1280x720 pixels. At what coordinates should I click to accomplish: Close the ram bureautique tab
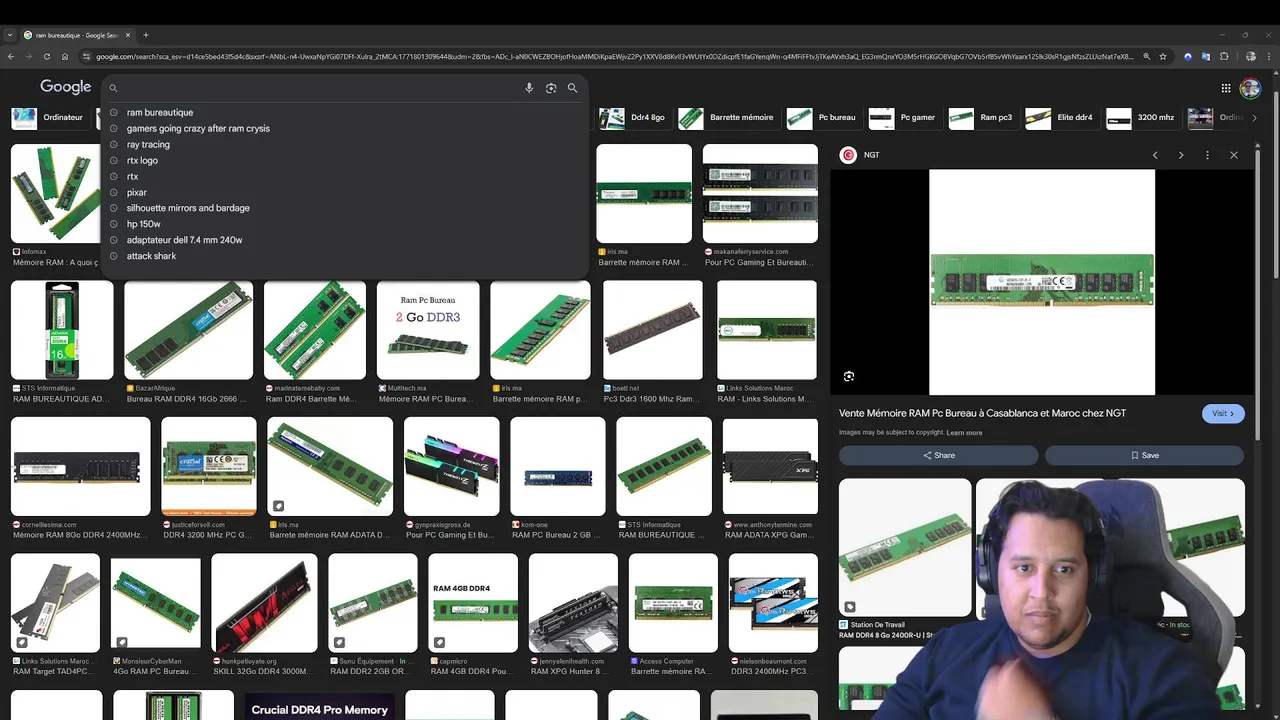(130, 35)
